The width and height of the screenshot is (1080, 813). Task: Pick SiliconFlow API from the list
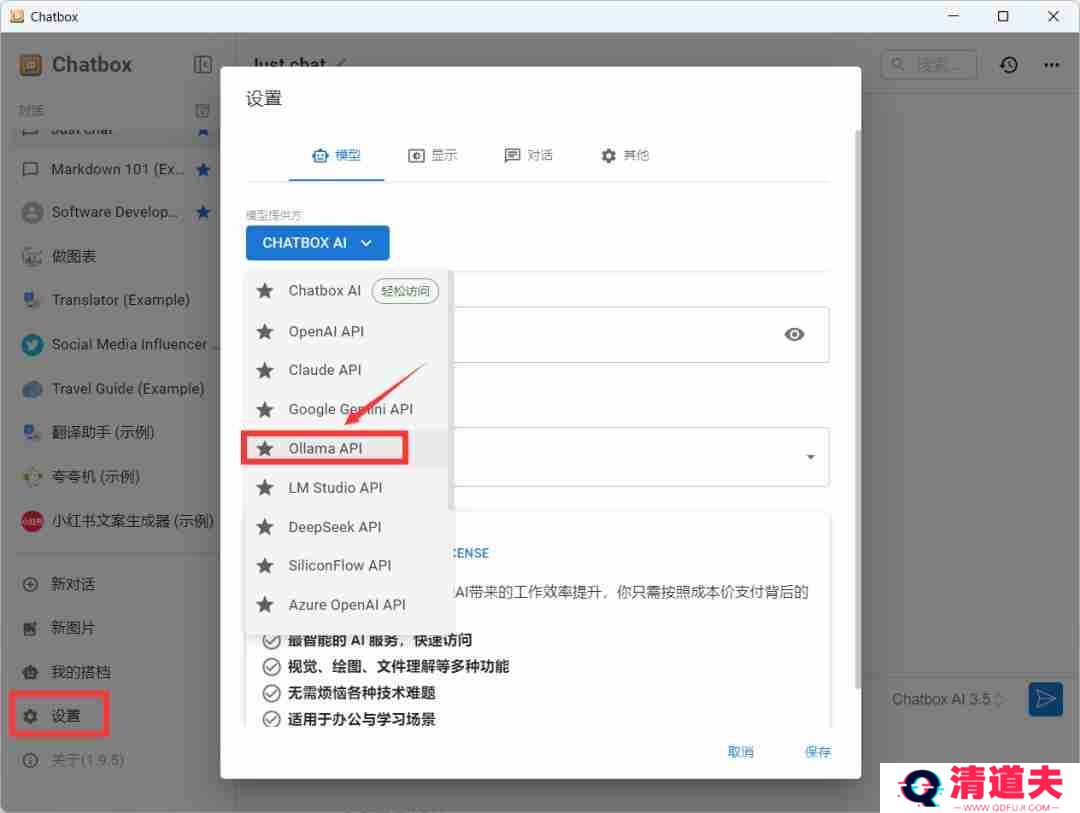pyautogui.click(x=346, y=566)
